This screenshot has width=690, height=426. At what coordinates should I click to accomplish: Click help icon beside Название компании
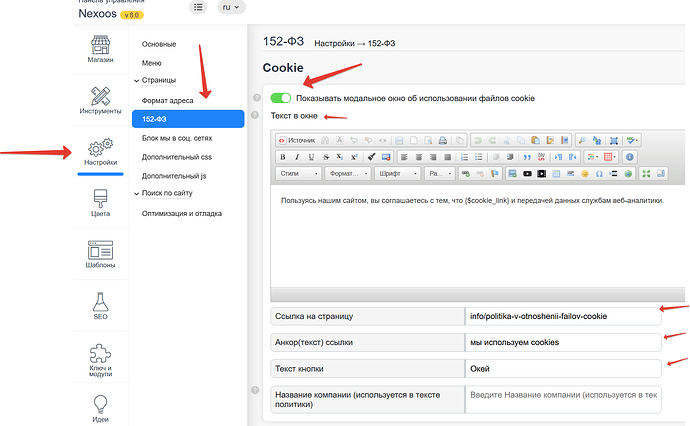(255, 390)
